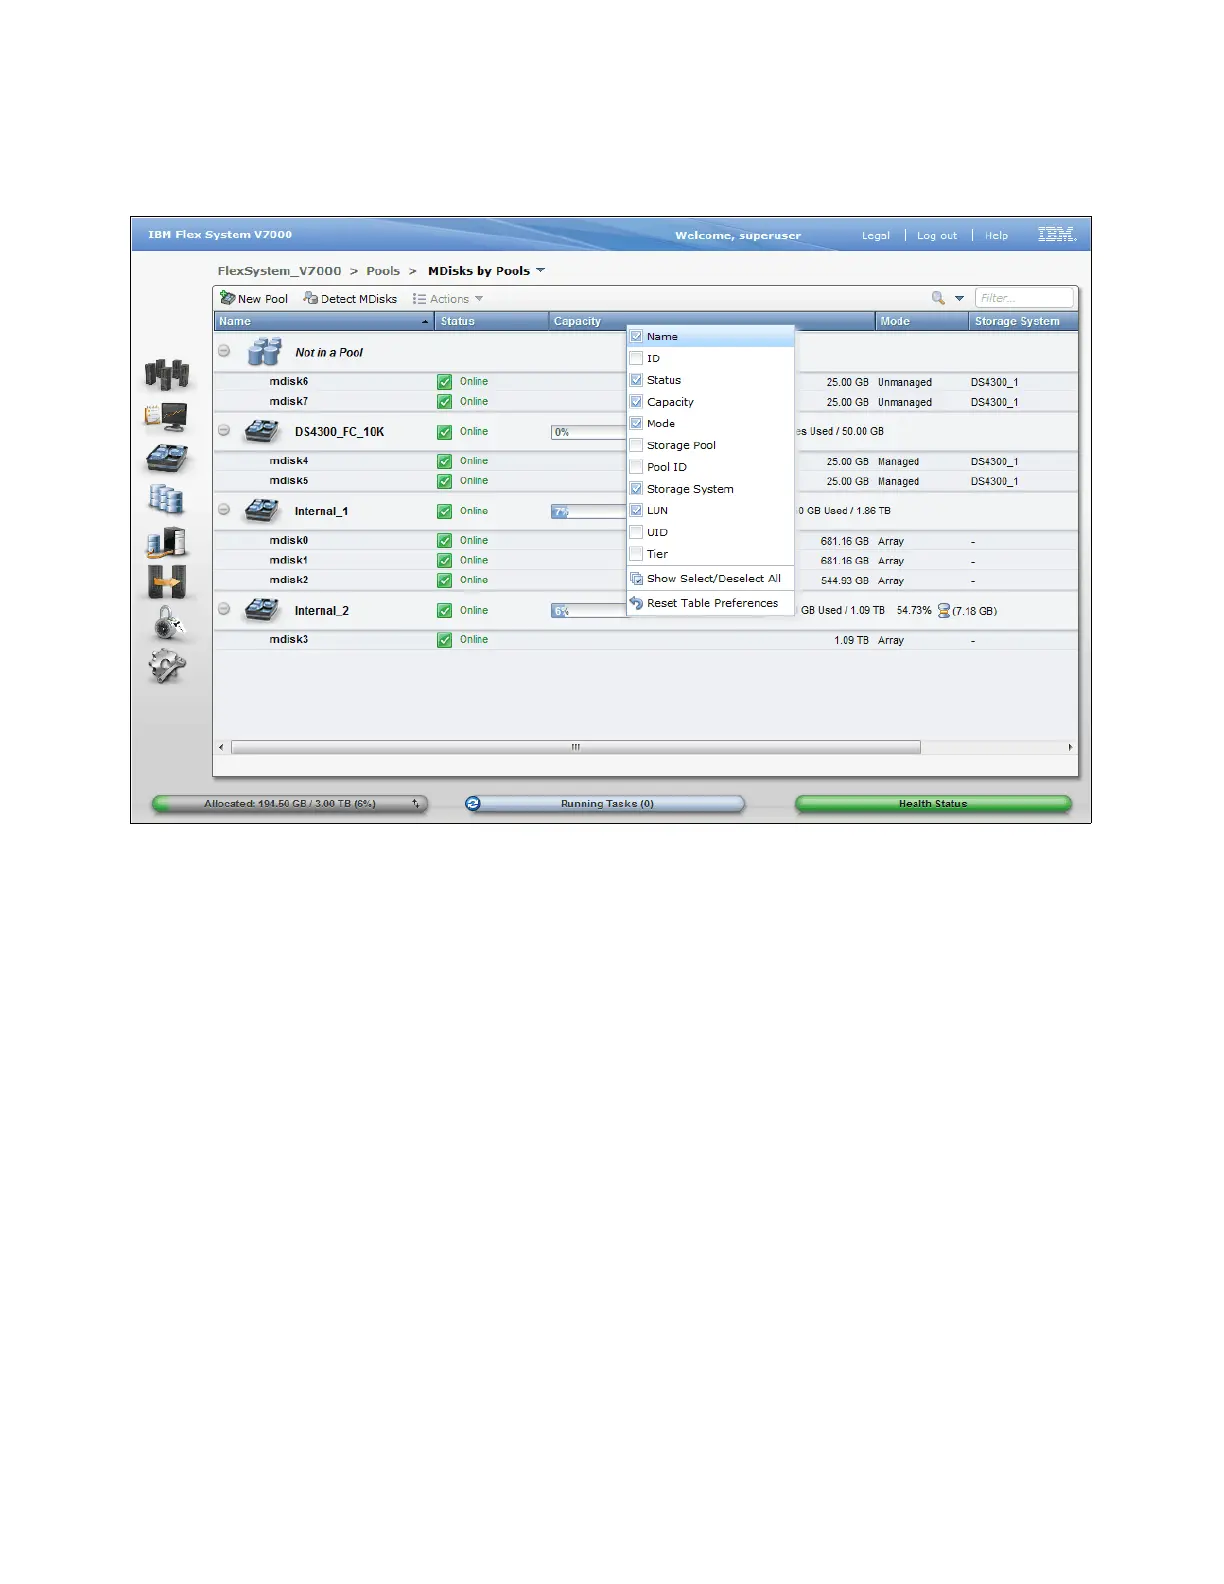
Task: Enable the UID column checkbox
Action: pyautogui.click(x=636, y=532)
